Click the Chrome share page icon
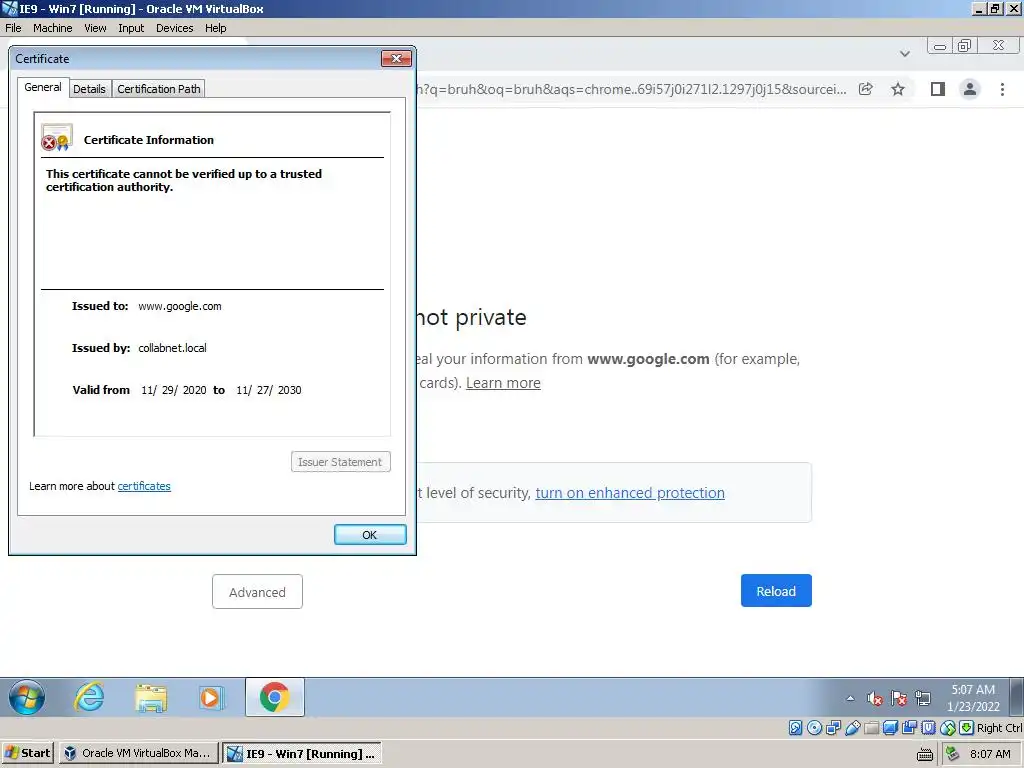Viewport: 1024px width, 768px height. (x=866, y=89)
